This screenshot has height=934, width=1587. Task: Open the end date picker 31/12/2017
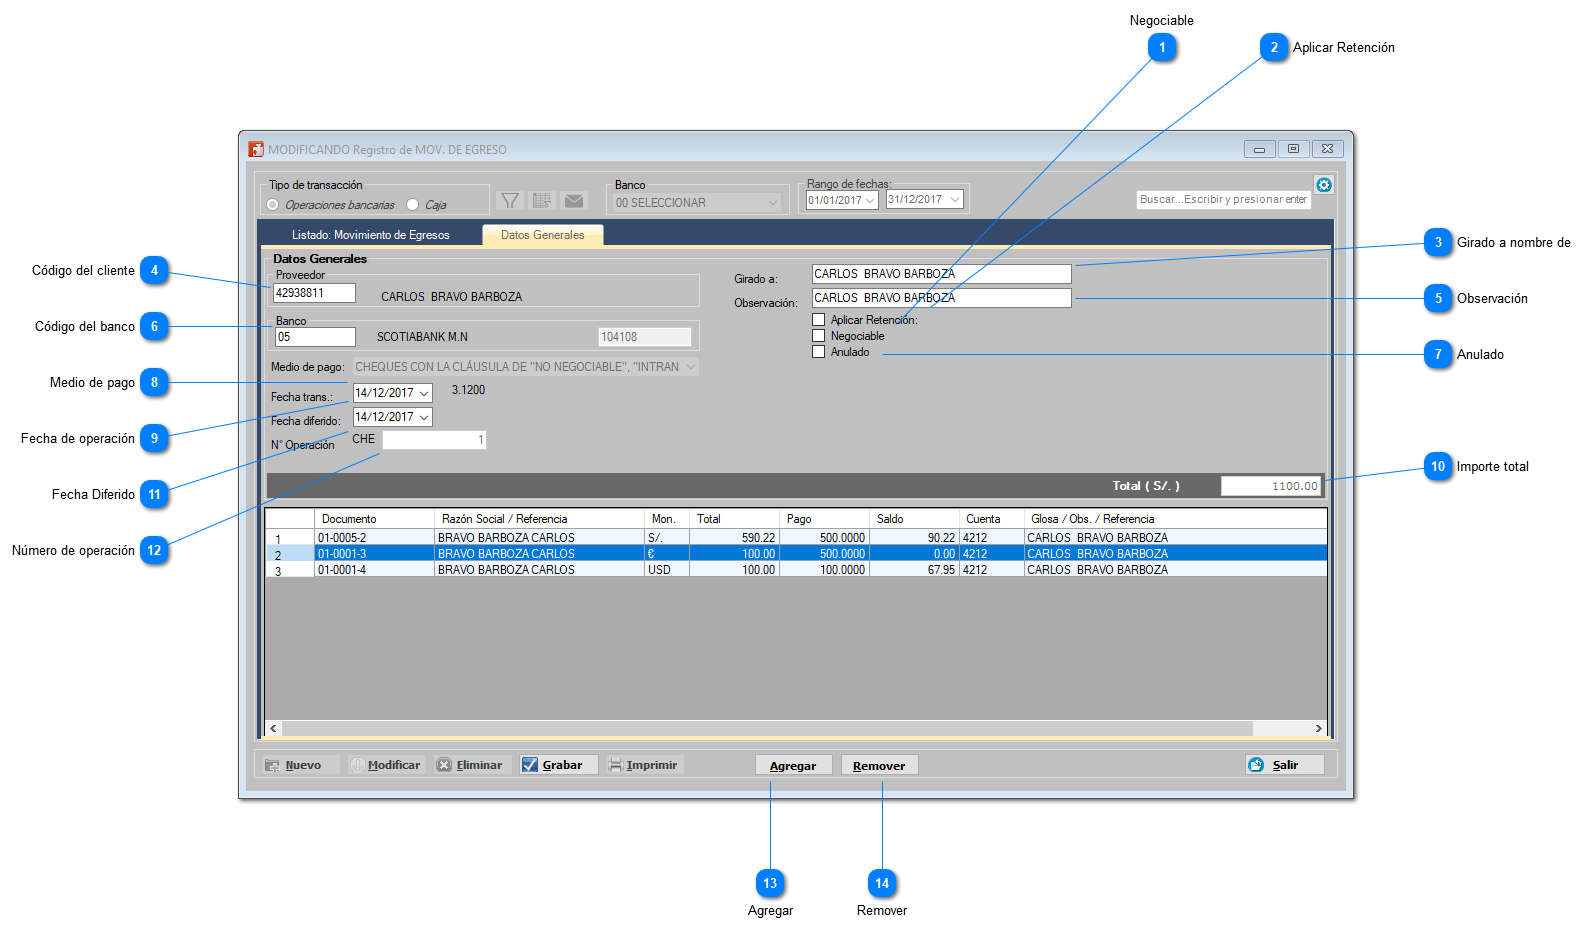pyautogui.click(x=955, y=200)
